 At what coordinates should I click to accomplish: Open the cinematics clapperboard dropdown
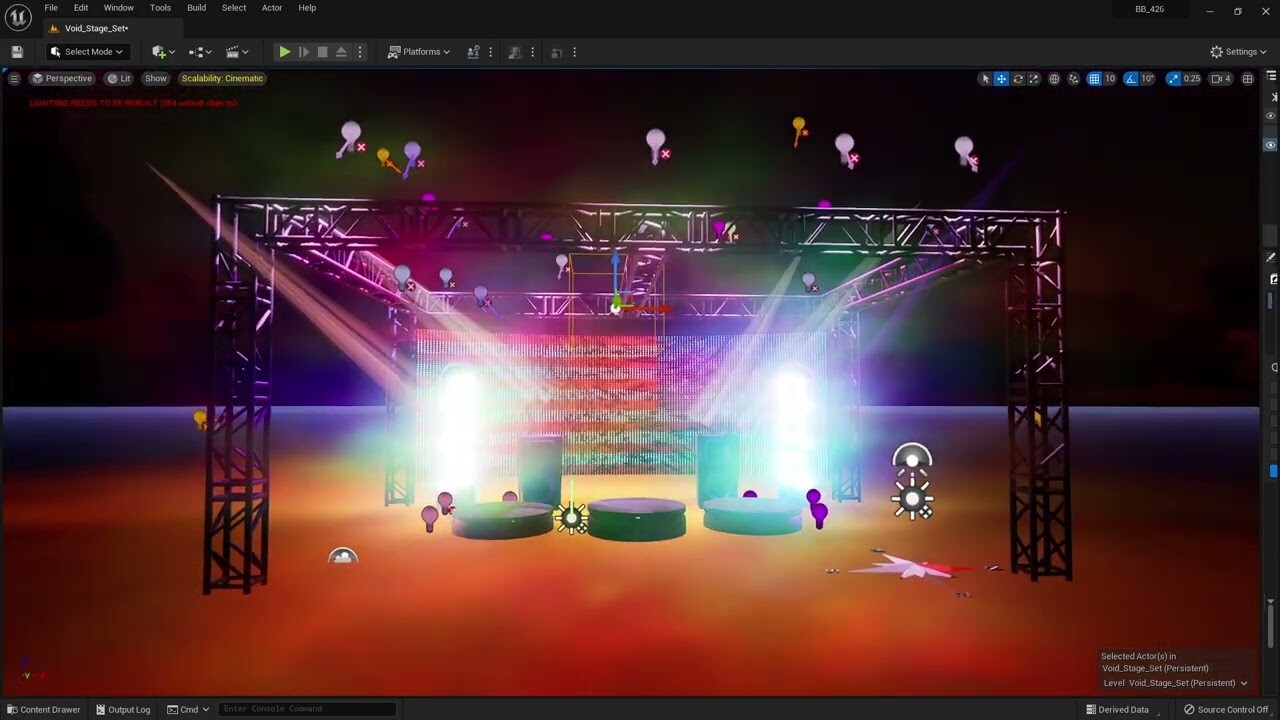click(x=237, y=52)
